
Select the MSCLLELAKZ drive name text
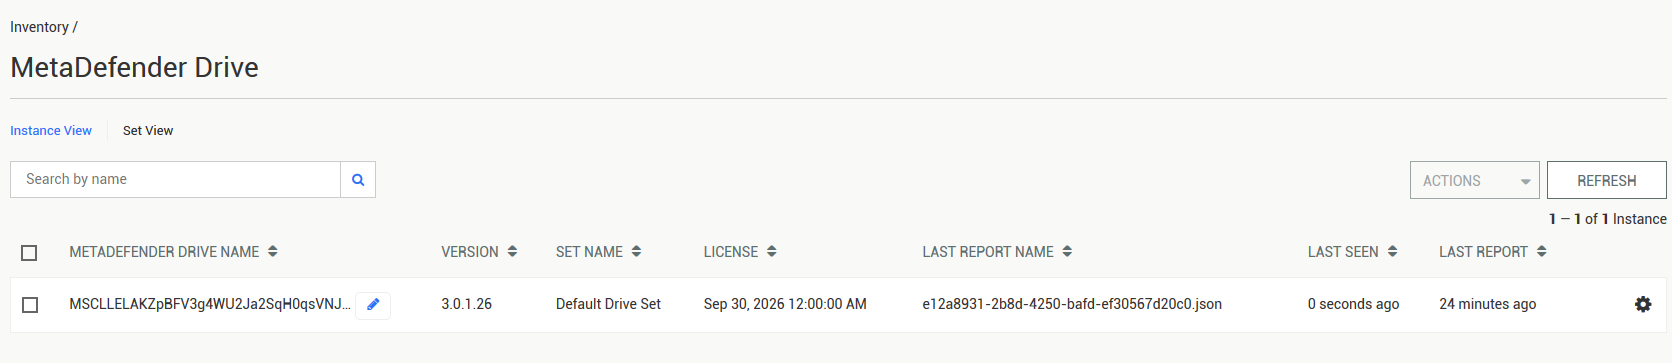point(210,304)
